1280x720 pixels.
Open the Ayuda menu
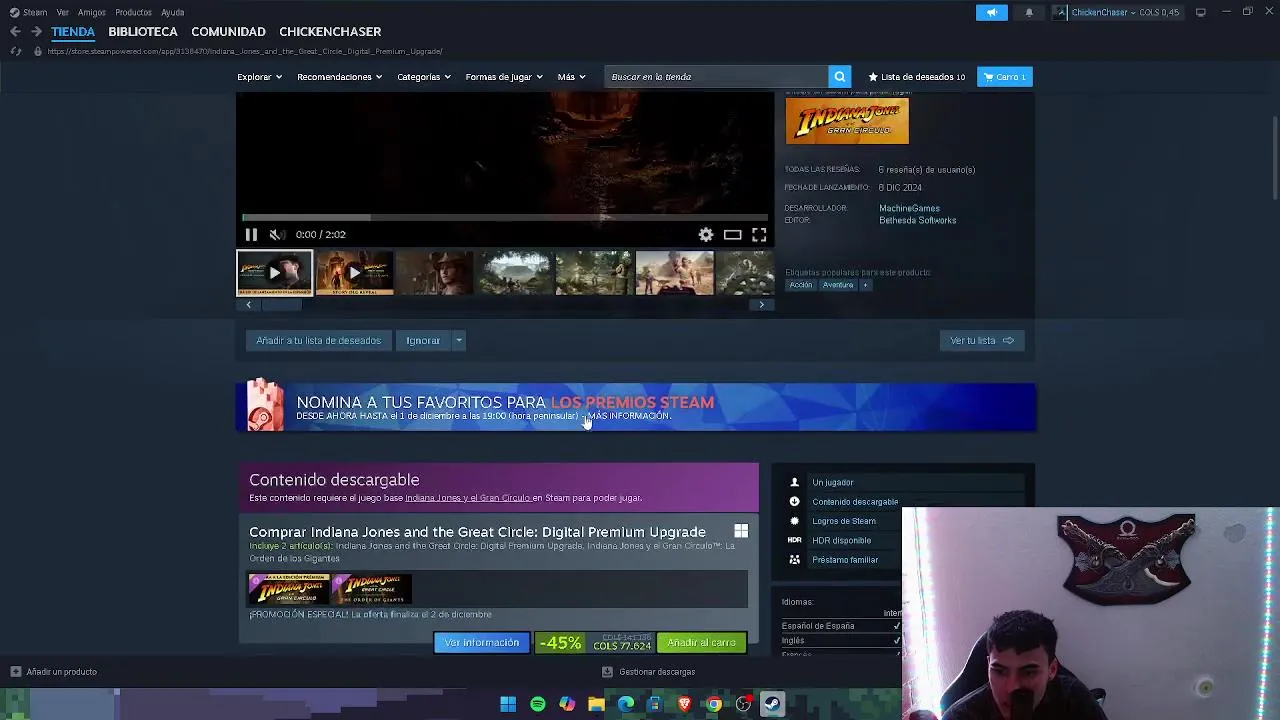tap(172, 12)
